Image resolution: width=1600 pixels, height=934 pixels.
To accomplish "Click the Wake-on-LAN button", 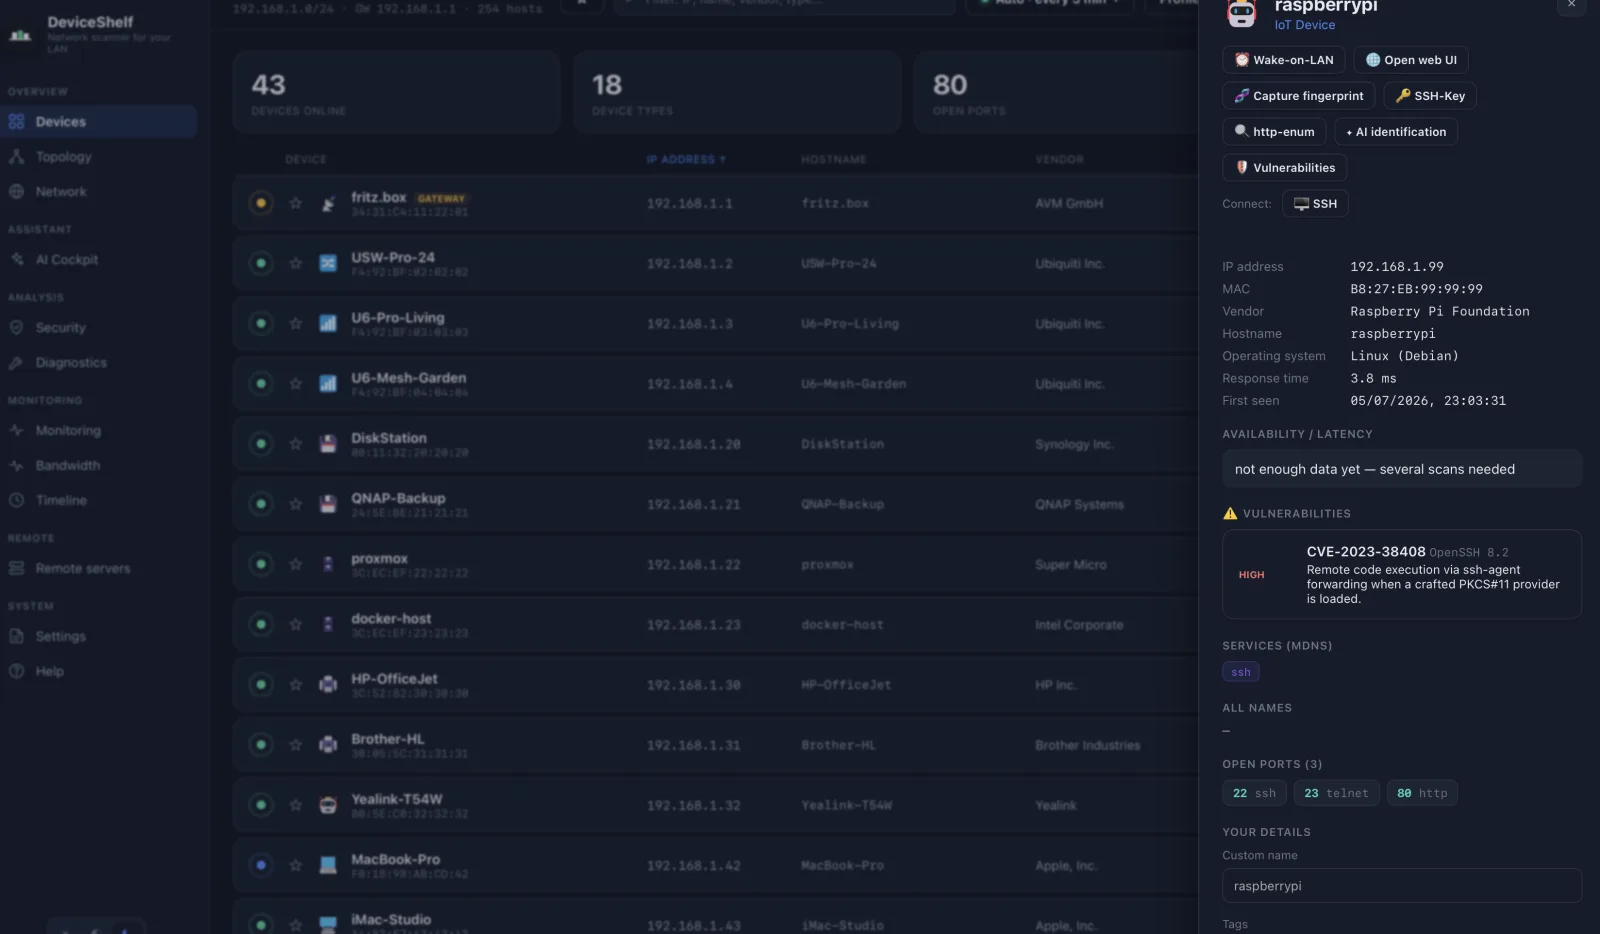I will (x=1283, y=60).
